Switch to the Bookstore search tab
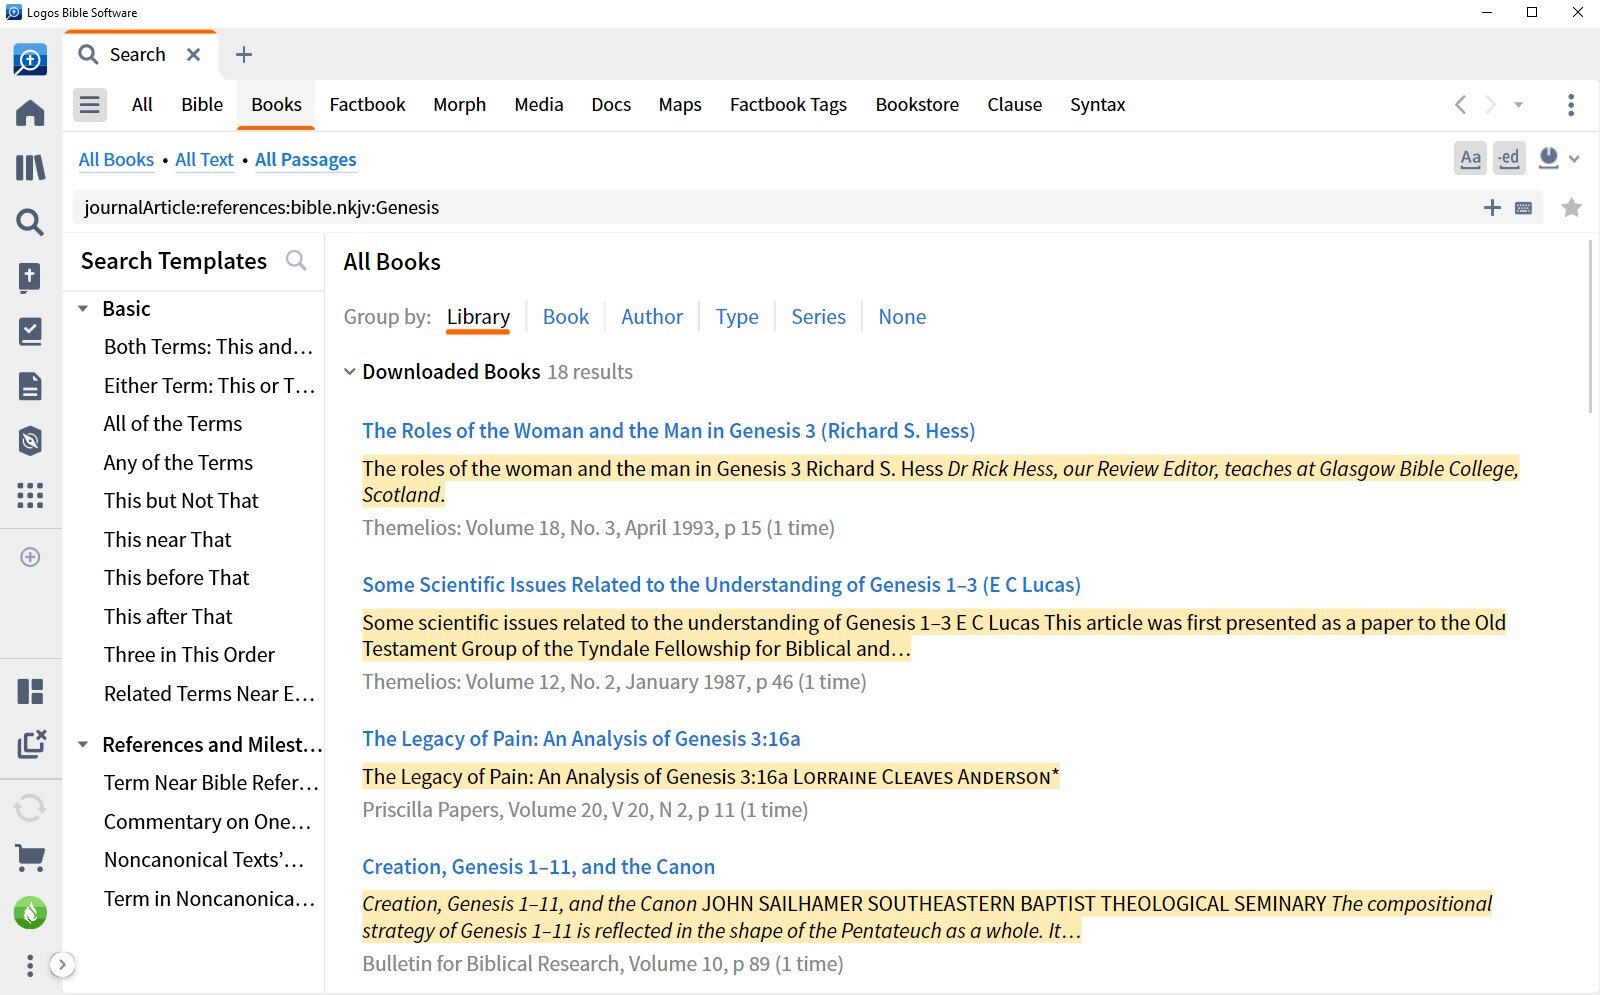Image resolution: width=1600 pixels, height=995 pixels. (917, 104)
